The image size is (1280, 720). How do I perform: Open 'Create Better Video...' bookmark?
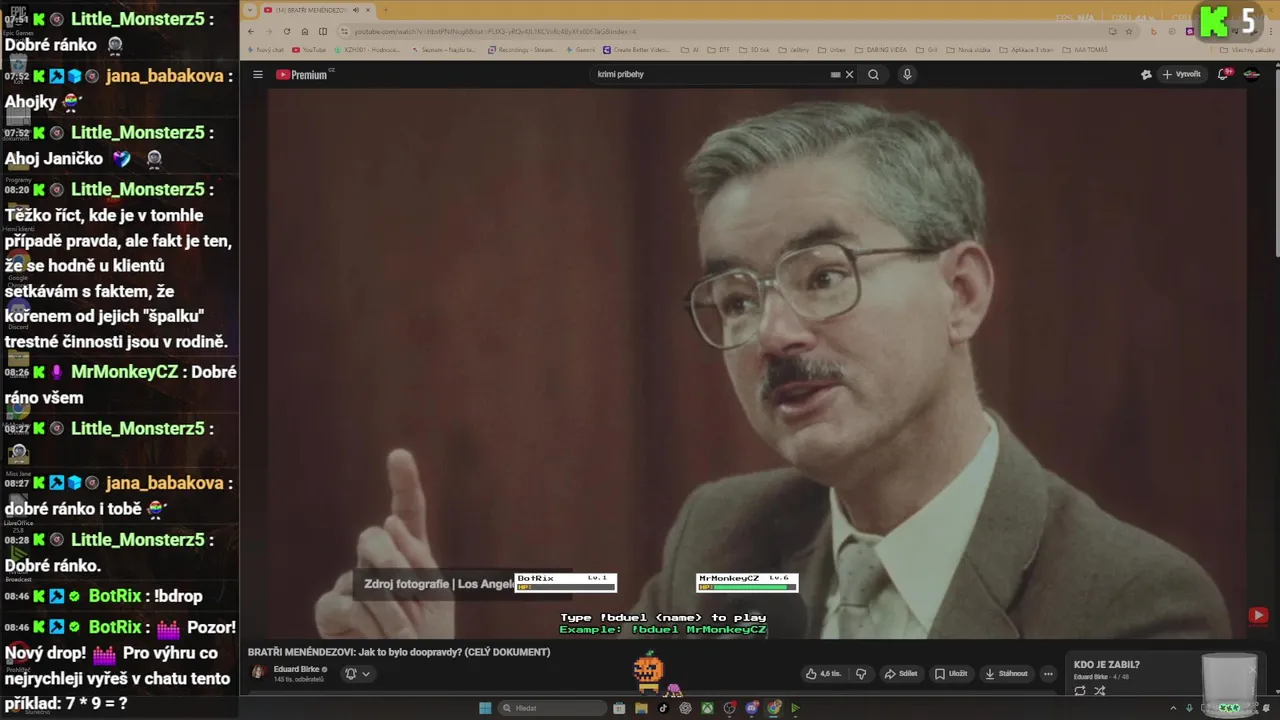tap(637, 49)
